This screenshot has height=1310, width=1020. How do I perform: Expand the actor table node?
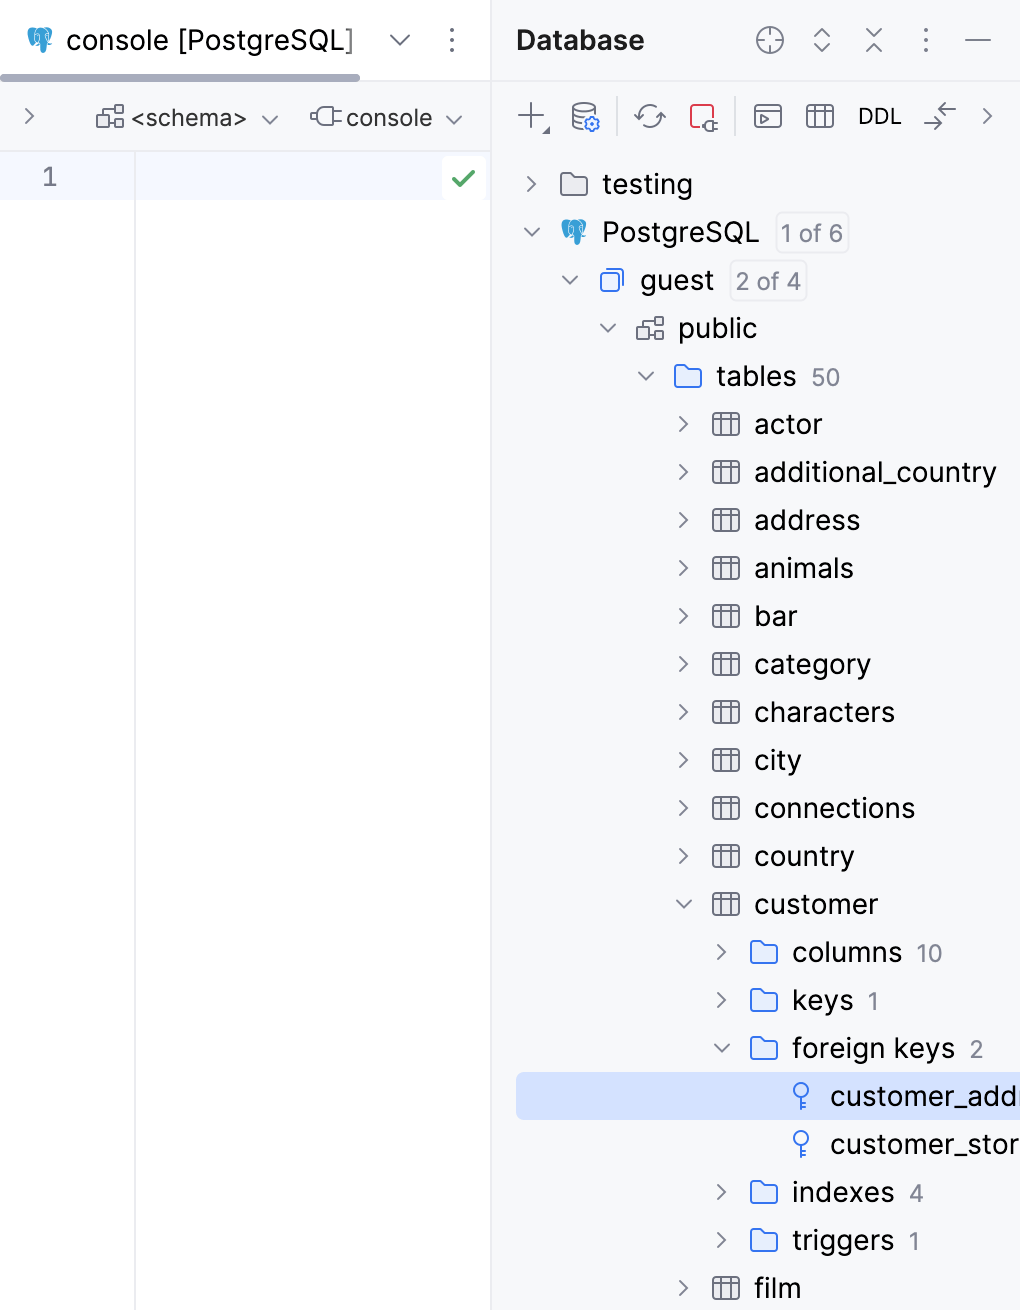(683, 424)
